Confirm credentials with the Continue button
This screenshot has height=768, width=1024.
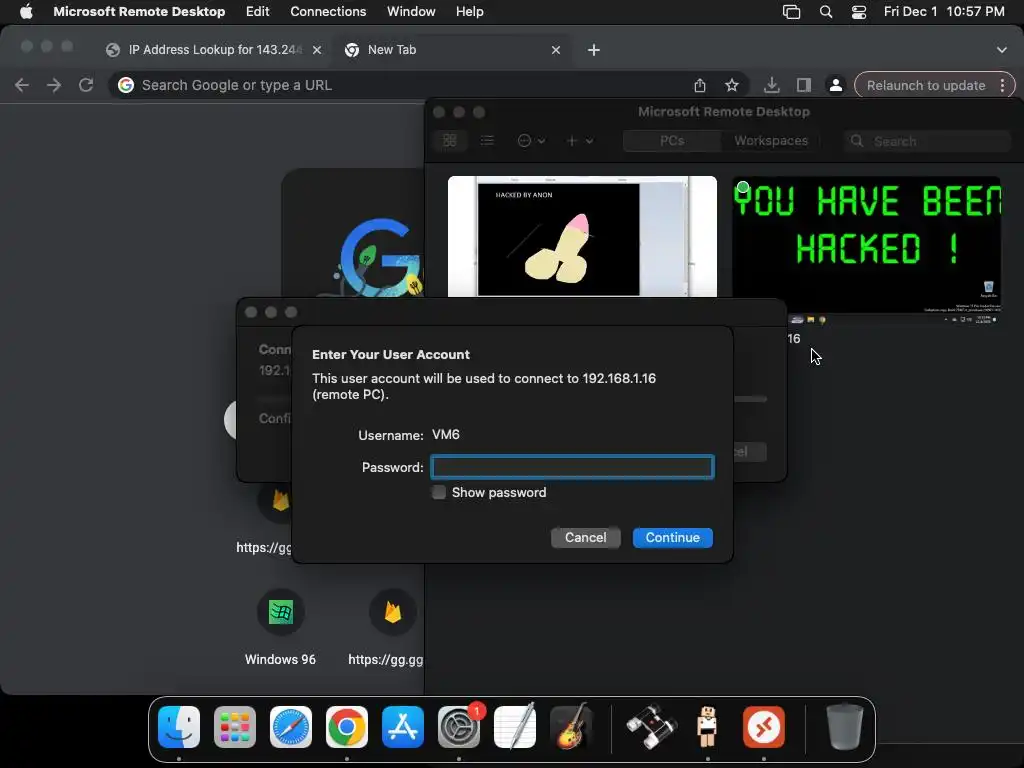672,537
